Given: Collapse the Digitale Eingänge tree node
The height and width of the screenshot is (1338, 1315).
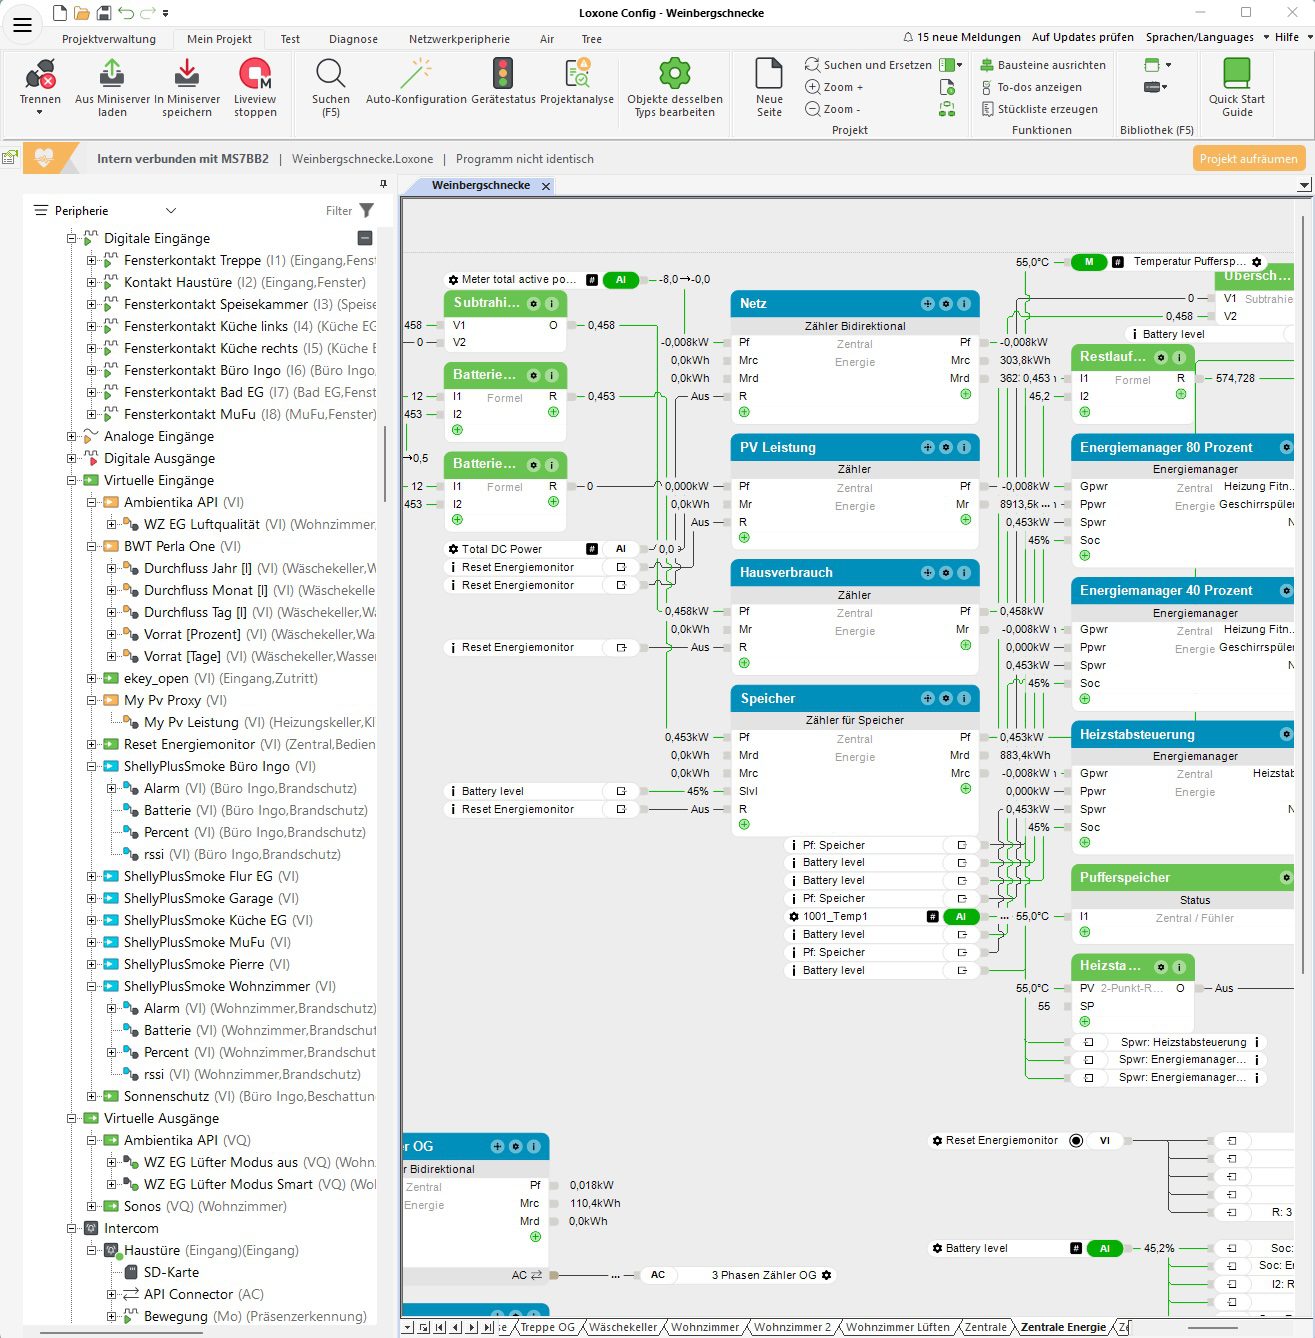Looking at the screenshot, I should pyautogui.click(x=72, y=239).
